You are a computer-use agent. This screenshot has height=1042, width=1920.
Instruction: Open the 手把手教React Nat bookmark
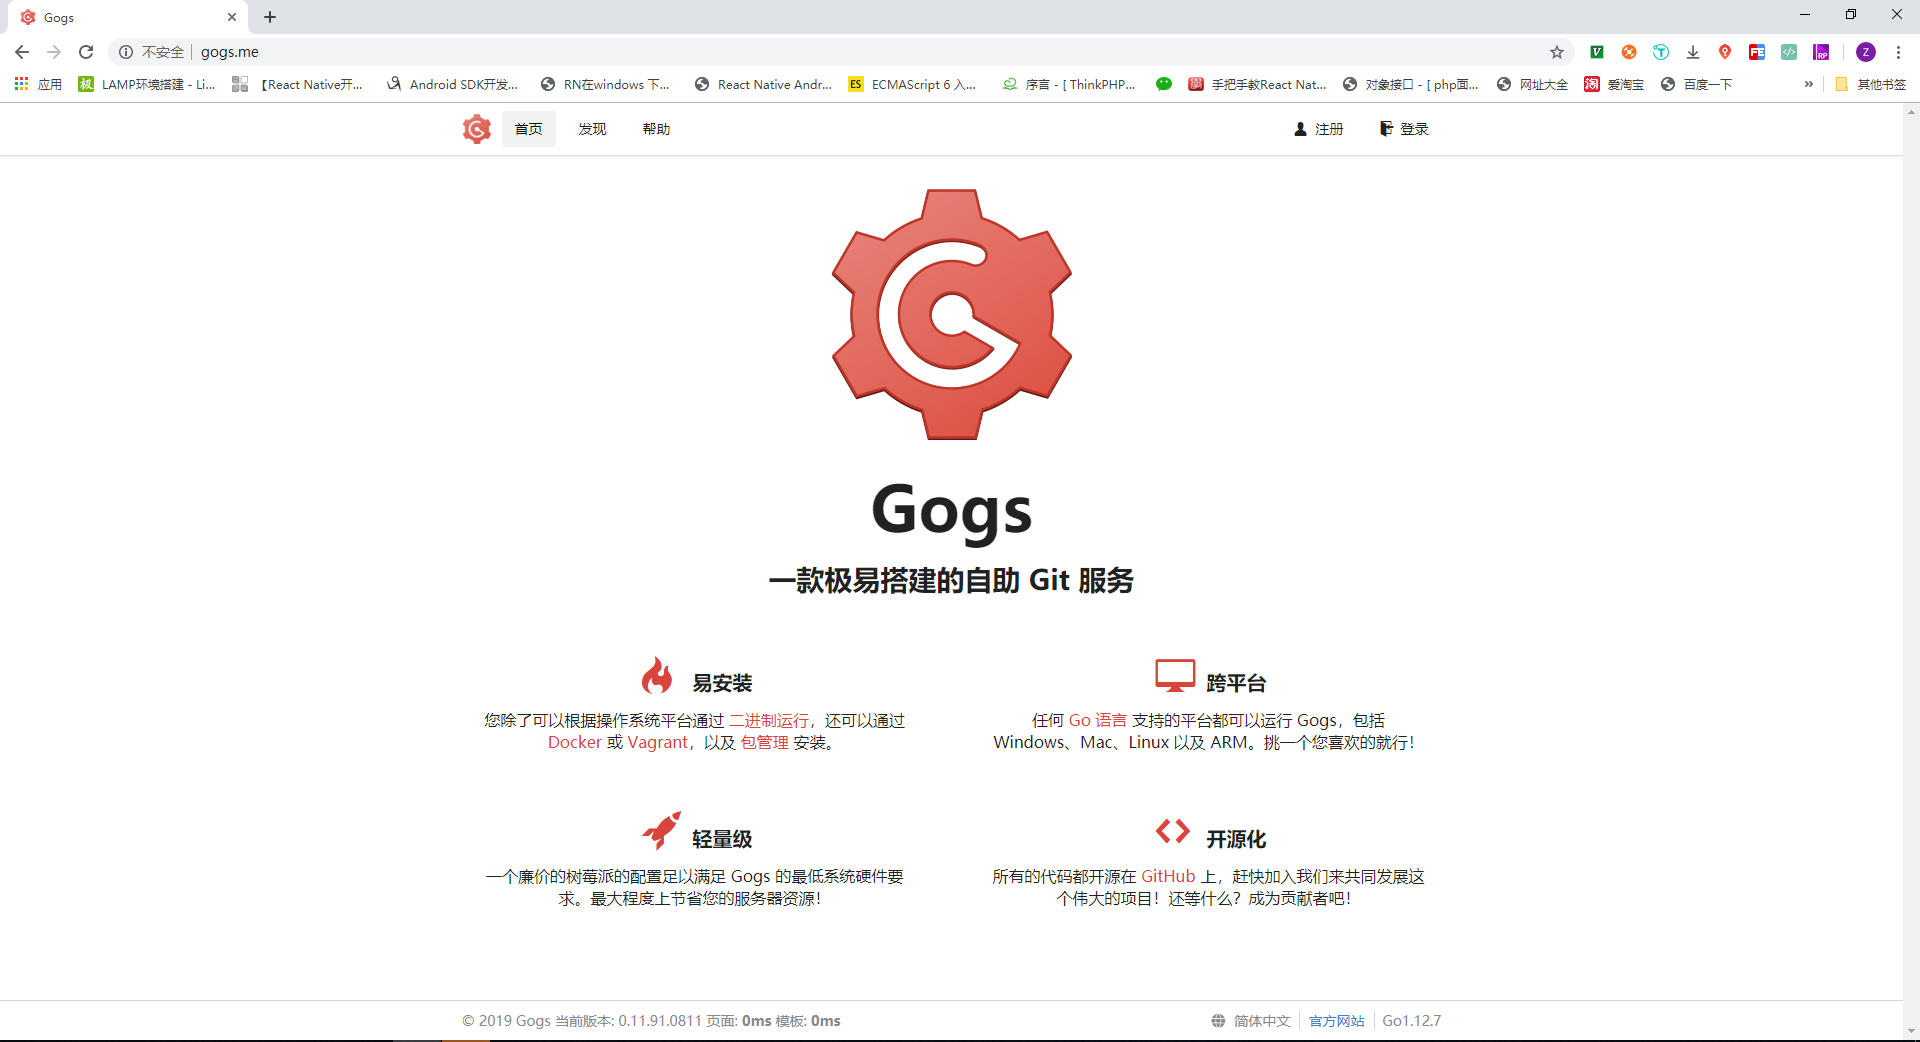(1257, 84)
